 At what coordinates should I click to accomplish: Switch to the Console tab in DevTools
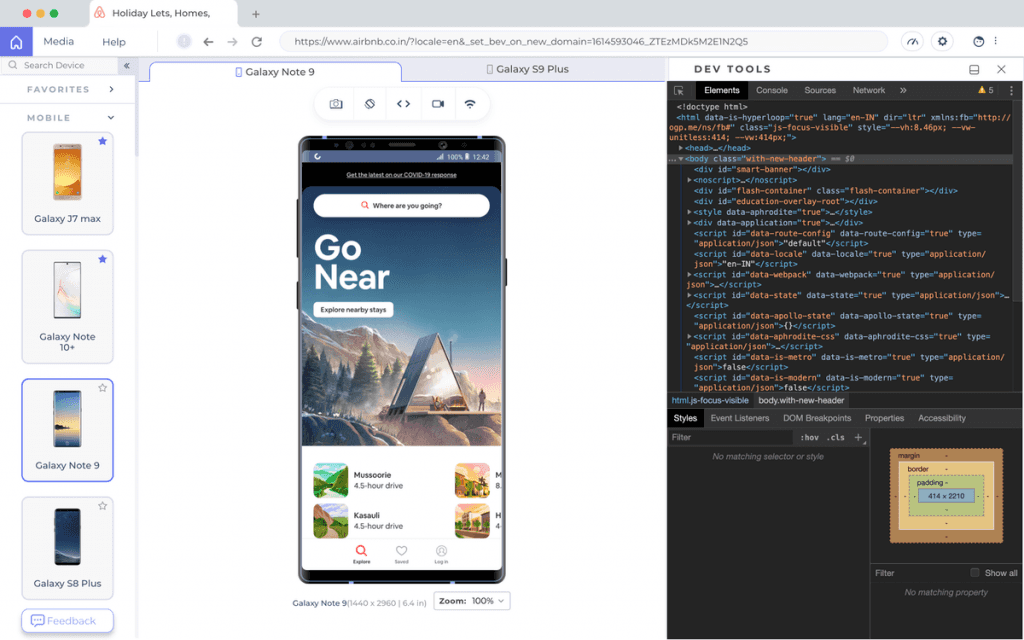coord(771,90)
